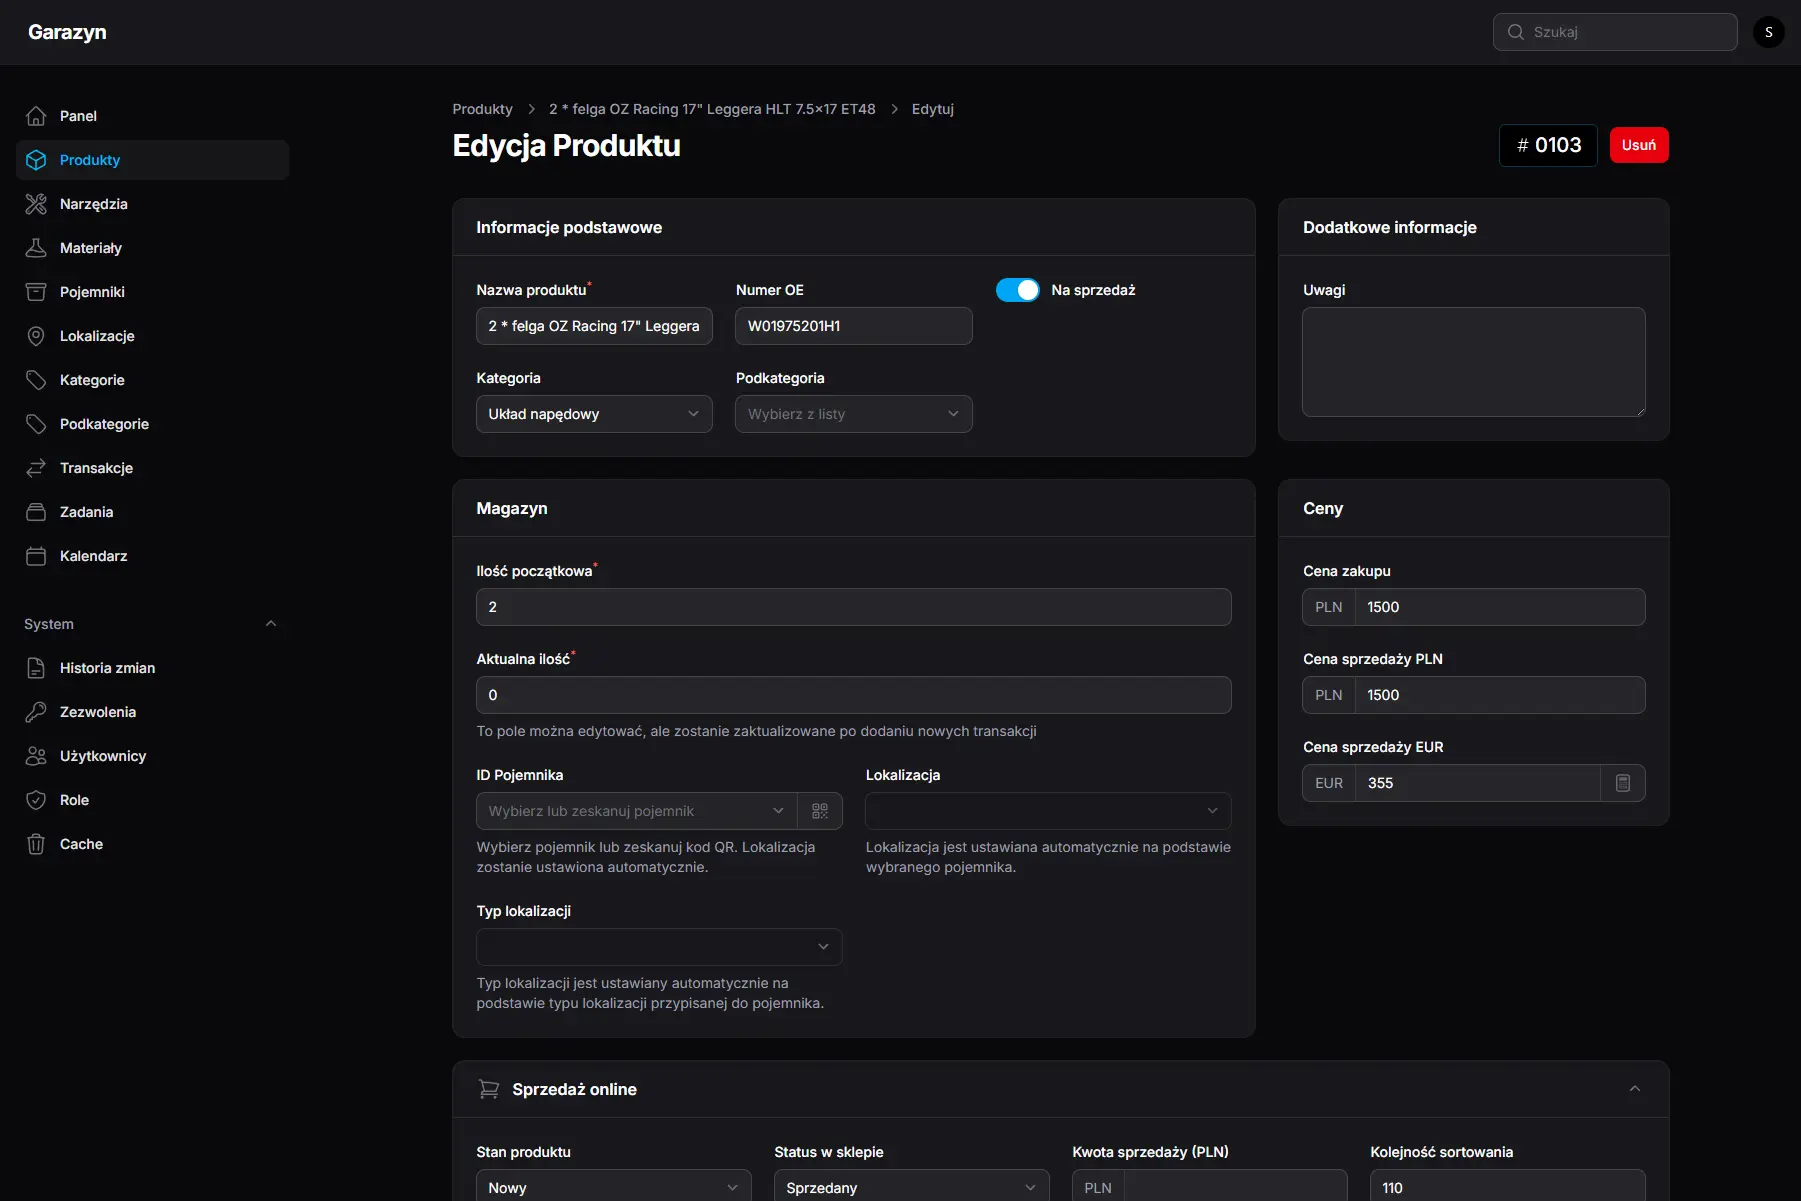Click inside the Uwagi notes textarea
This screenshot has width=1801, height=1201.
point(1472,362)
